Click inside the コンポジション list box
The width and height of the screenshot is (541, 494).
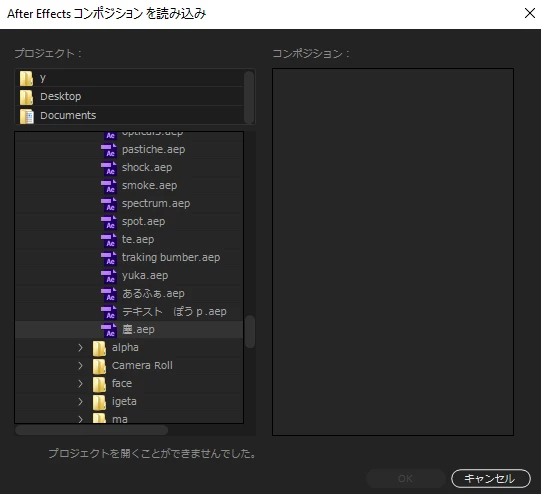393,252
